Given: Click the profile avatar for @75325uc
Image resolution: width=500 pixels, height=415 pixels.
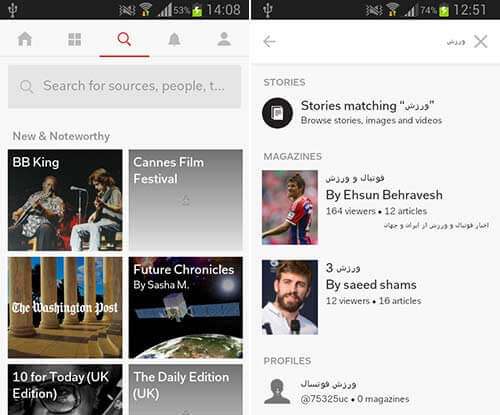Looking at the screenshot, I should [x=277, y=391].
